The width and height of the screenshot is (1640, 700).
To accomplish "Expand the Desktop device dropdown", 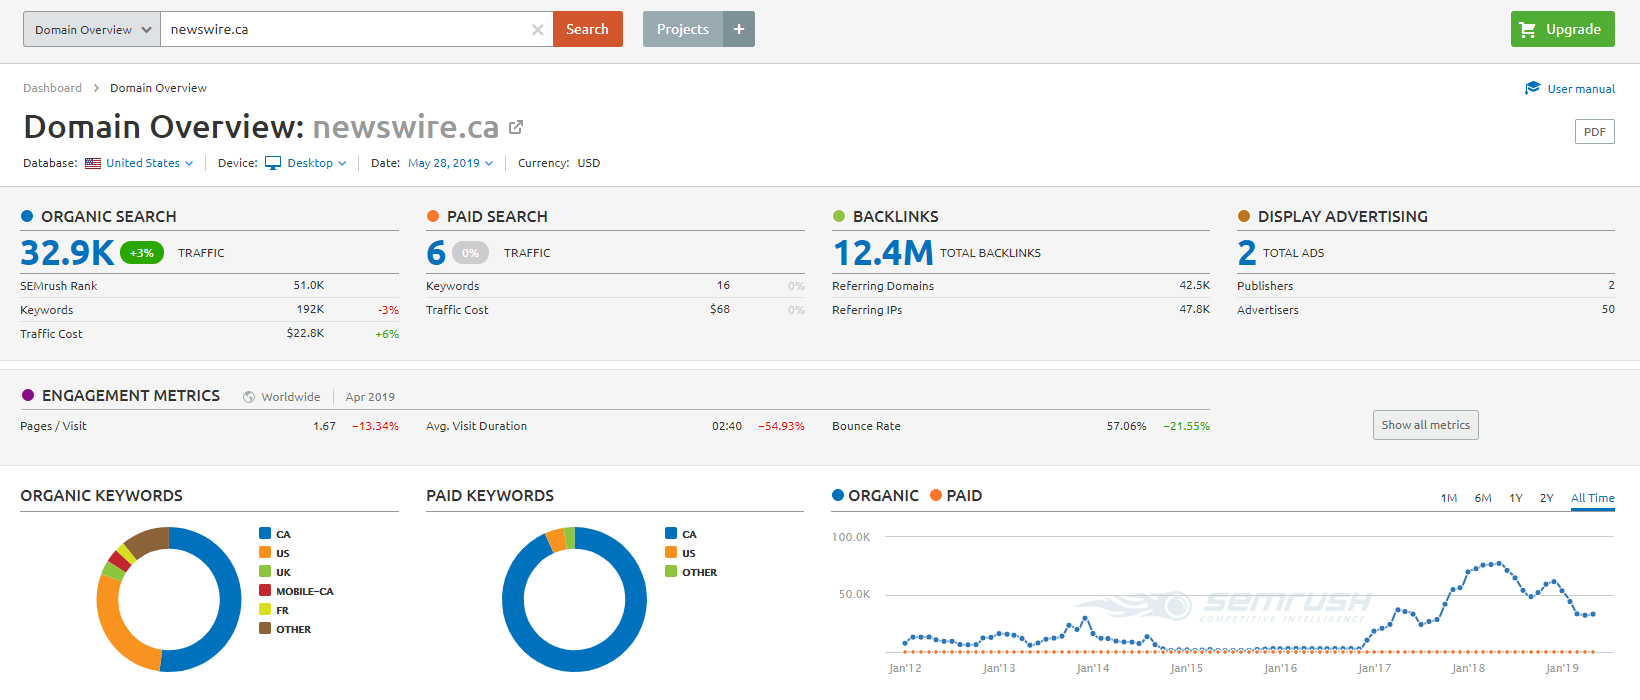I will click(317, 163).
